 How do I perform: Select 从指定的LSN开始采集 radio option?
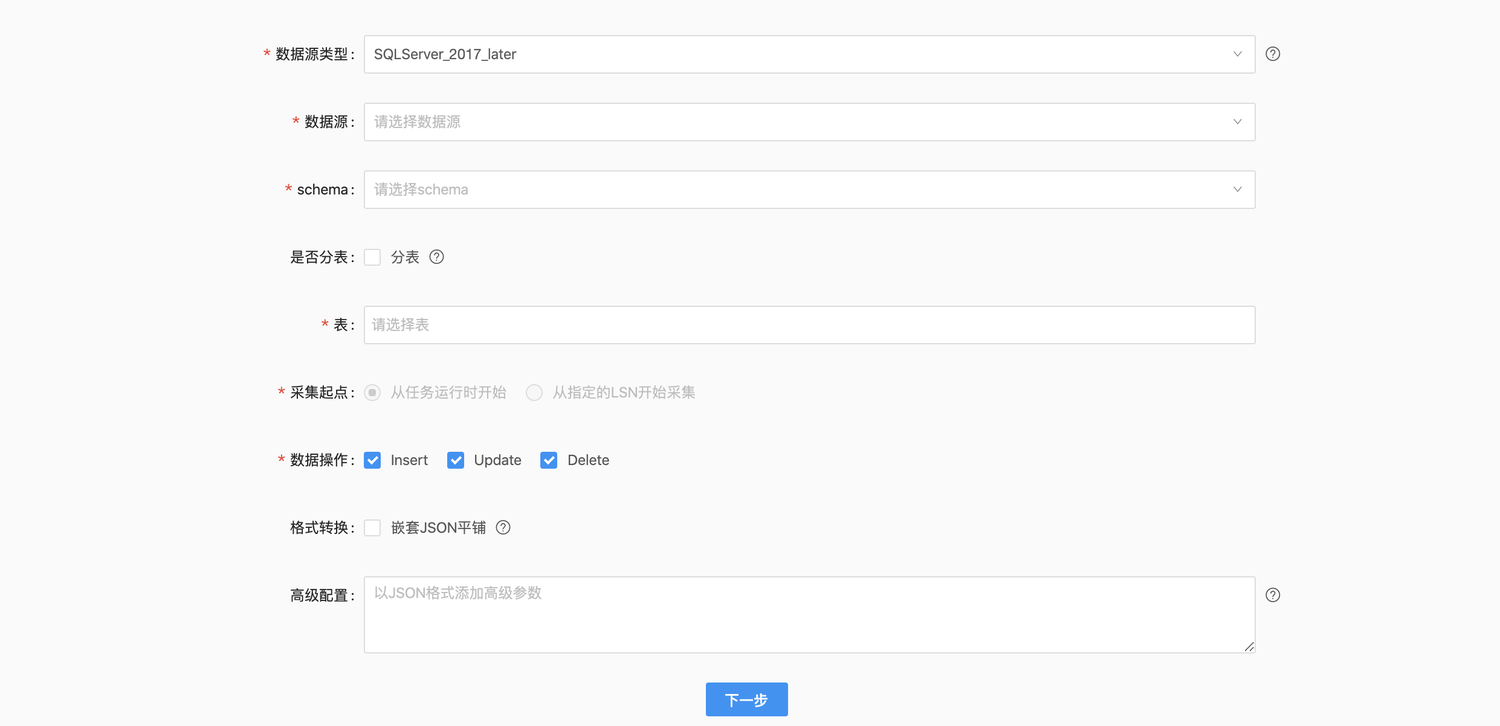click(x=535, y=393)
